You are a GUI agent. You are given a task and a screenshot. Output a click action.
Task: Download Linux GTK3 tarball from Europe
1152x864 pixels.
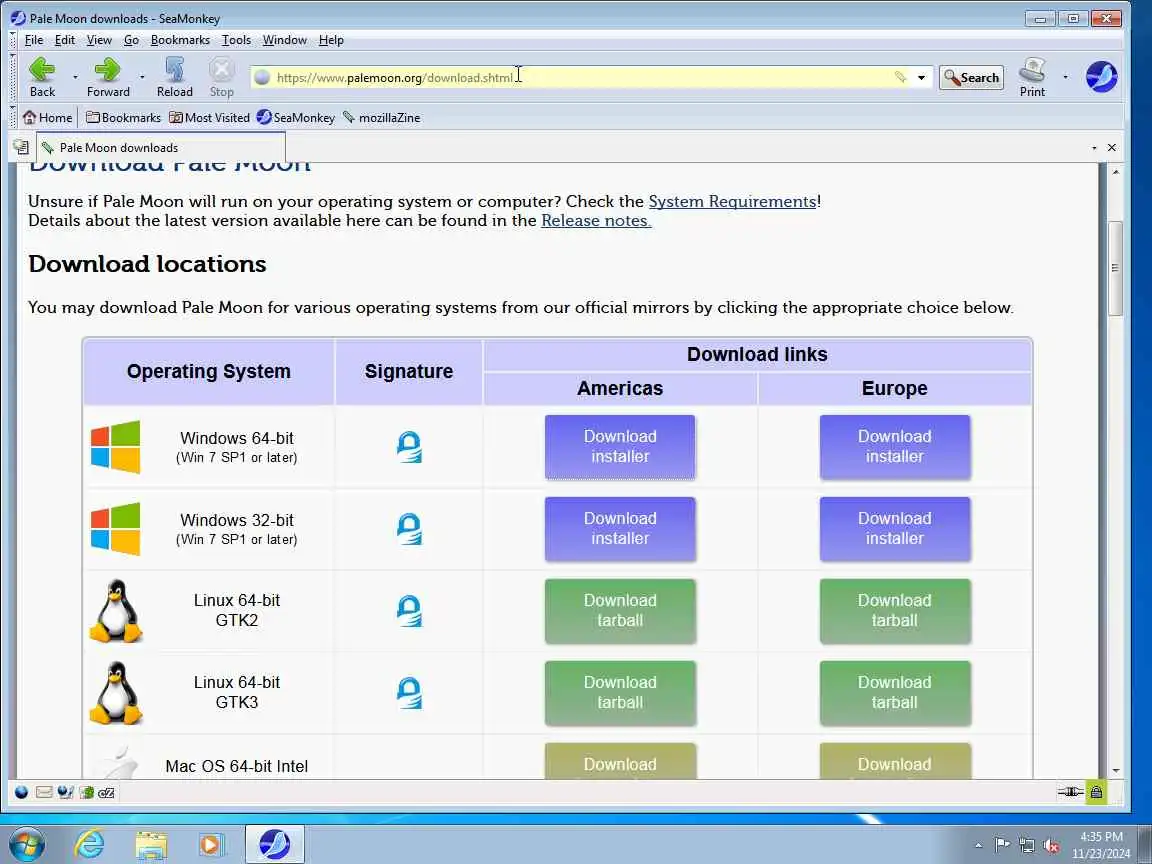coord(895,694)
